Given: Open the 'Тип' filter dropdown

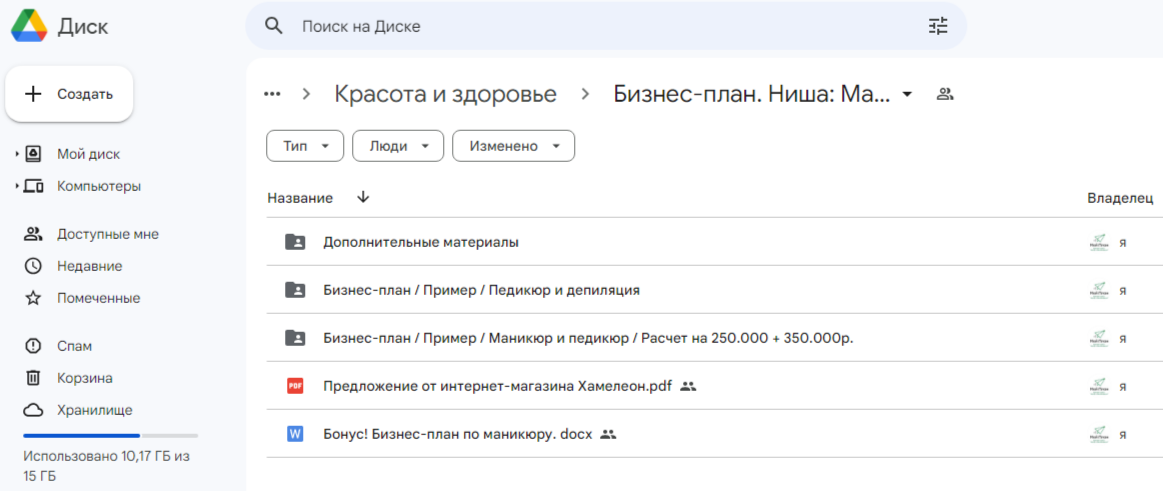Looking at the screenshot, I should tap(305, 146).
